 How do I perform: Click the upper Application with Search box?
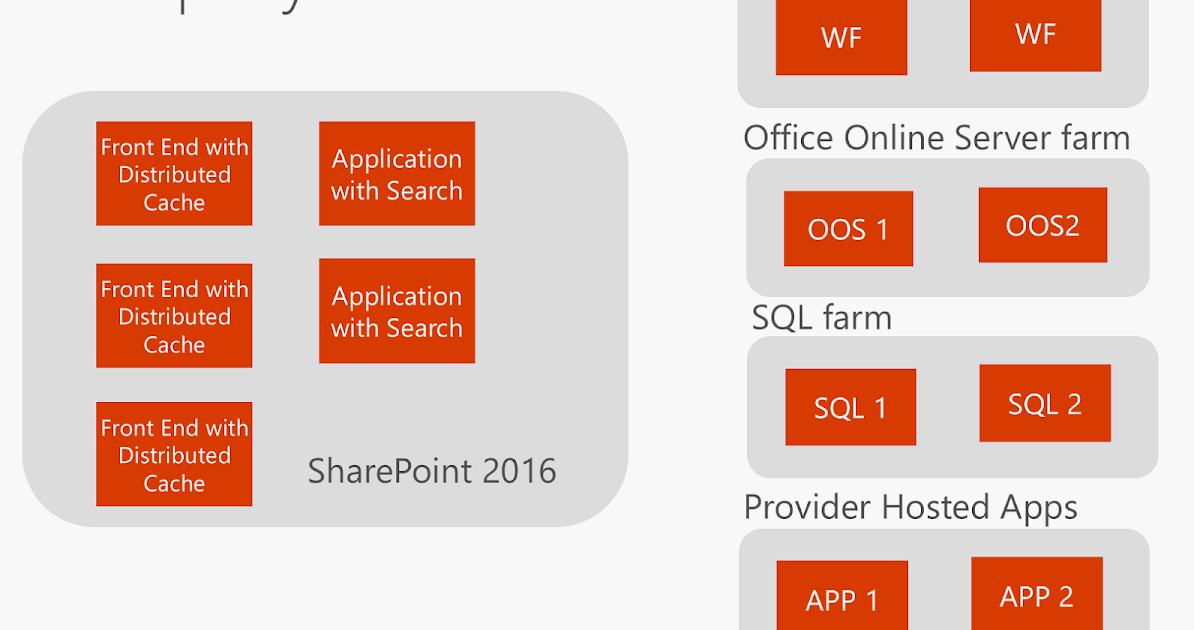click(396, 174)
